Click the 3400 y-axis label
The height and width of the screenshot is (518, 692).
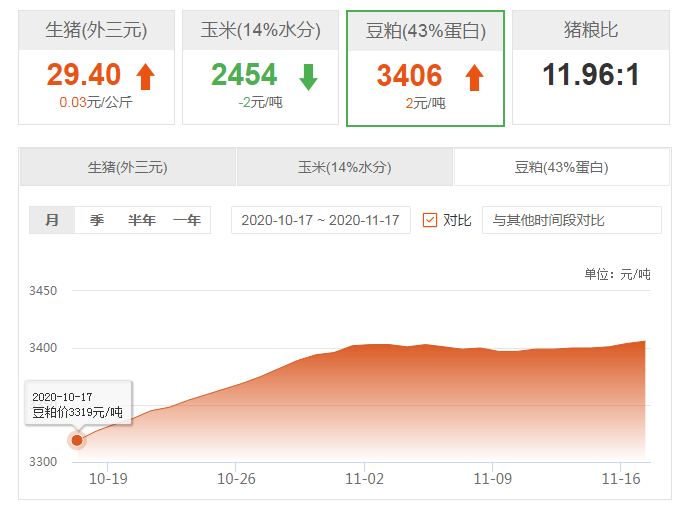coord(43,348)
